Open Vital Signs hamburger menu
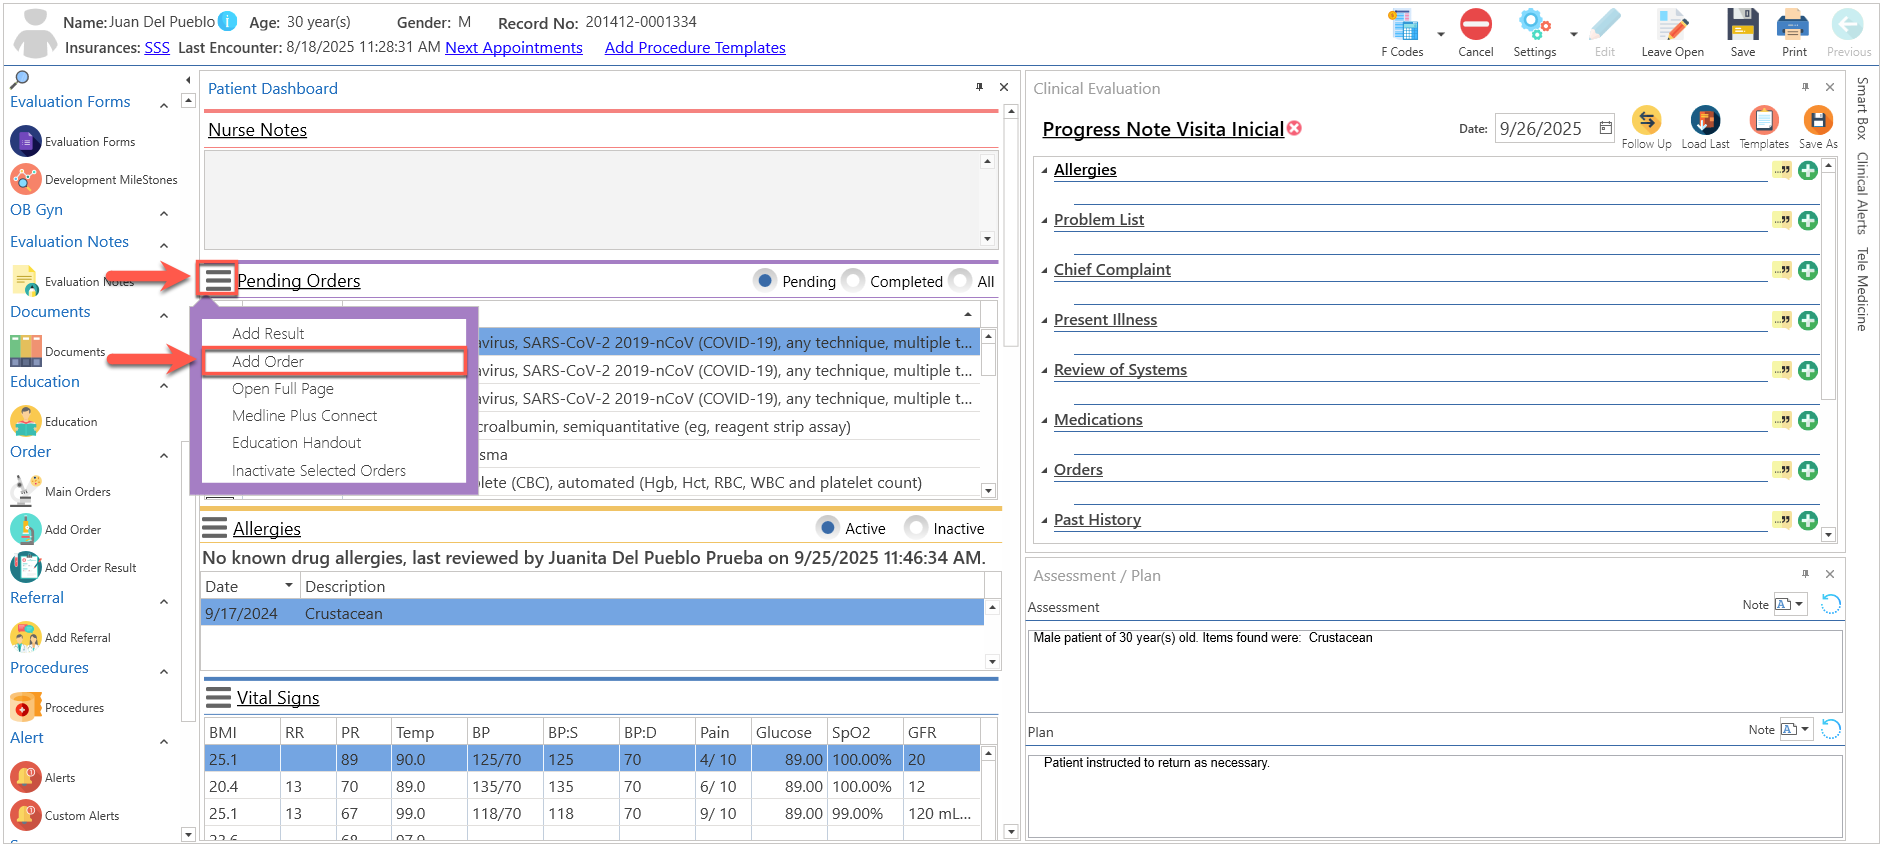The width and height of the screenshot is (1885, 847). pyautogui.click(x=218, y=697)
